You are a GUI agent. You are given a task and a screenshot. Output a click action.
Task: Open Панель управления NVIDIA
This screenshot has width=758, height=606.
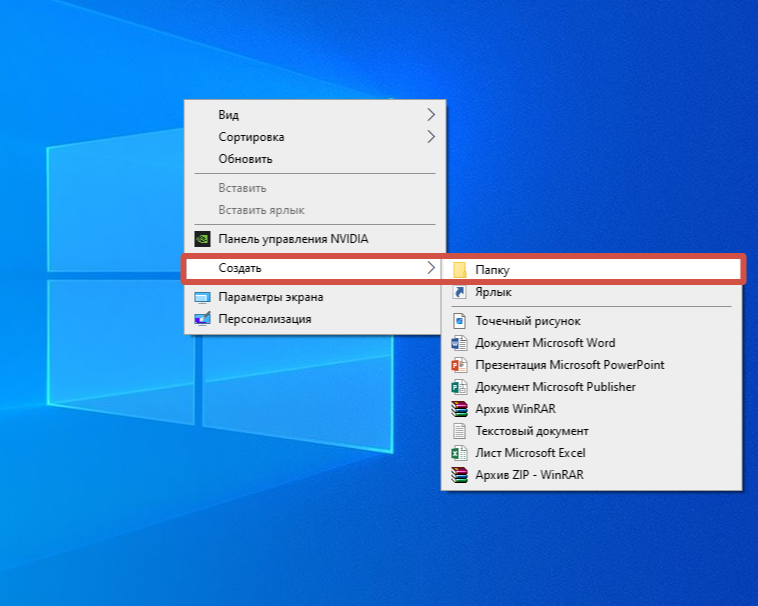click(x=315, y=239)
